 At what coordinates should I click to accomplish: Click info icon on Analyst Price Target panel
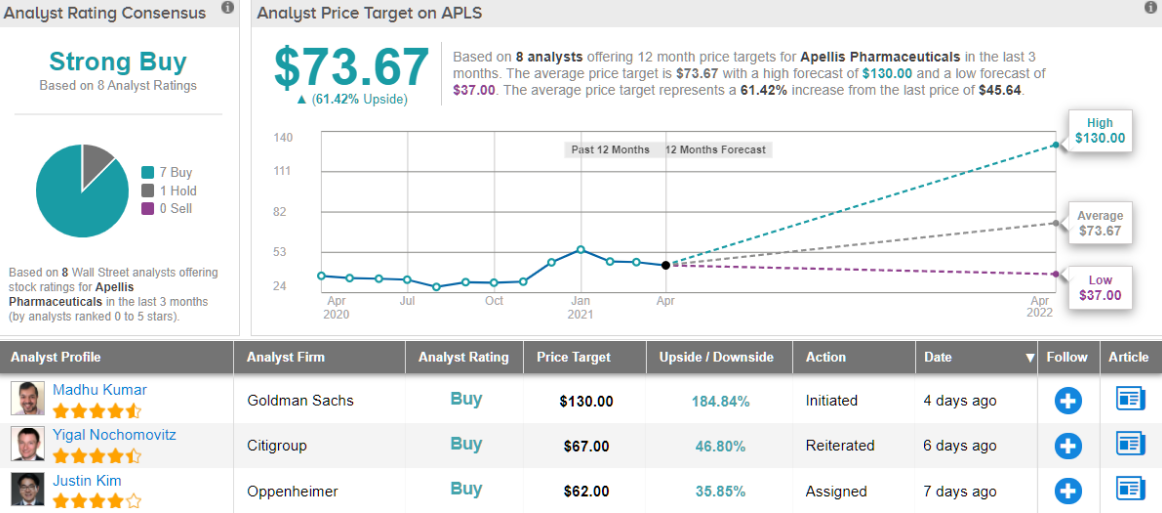coord(1150,8)
